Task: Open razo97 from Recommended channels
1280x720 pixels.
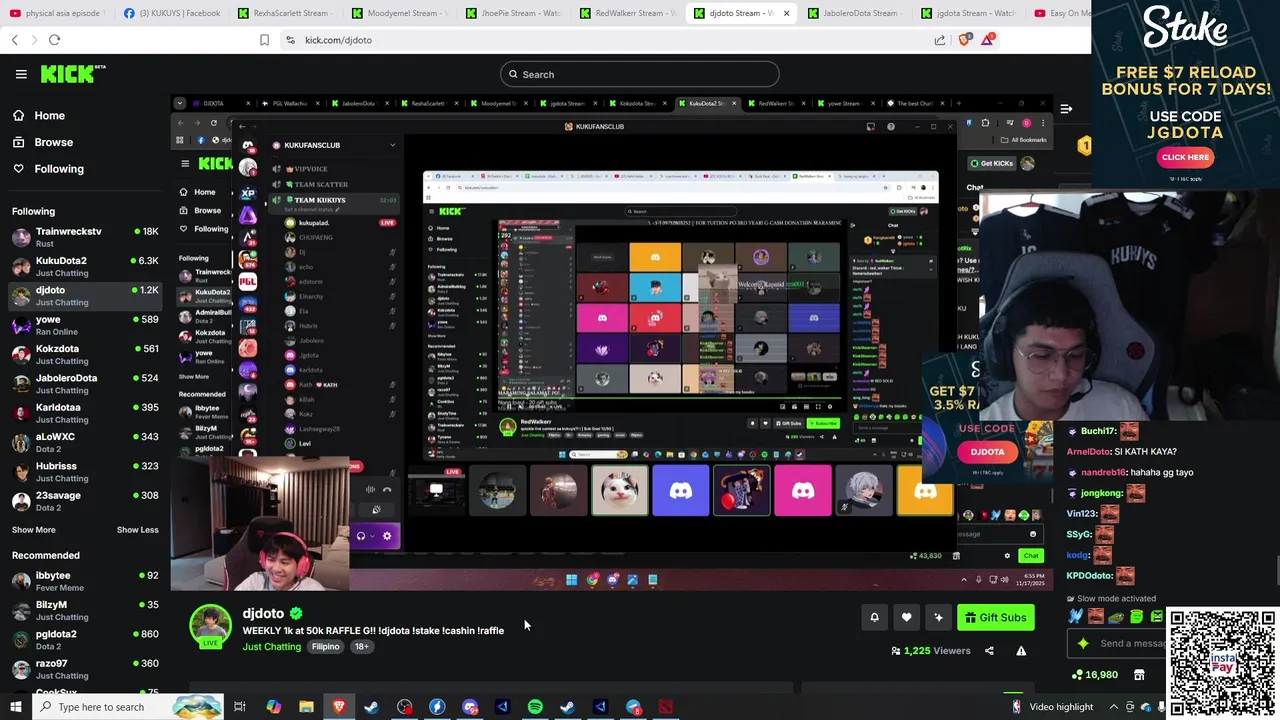Action: pyautogui.click(x=85, y=669)
